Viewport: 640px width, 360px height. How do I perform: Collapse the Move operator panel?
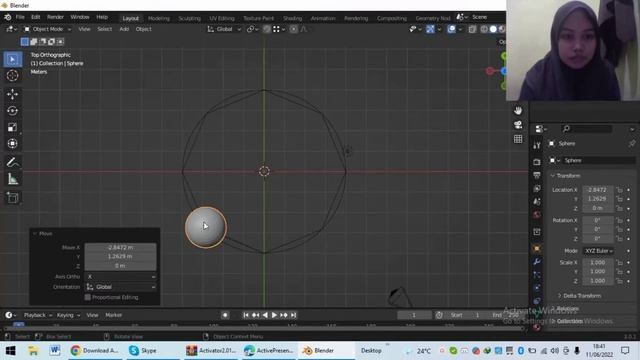click(42, 233)
